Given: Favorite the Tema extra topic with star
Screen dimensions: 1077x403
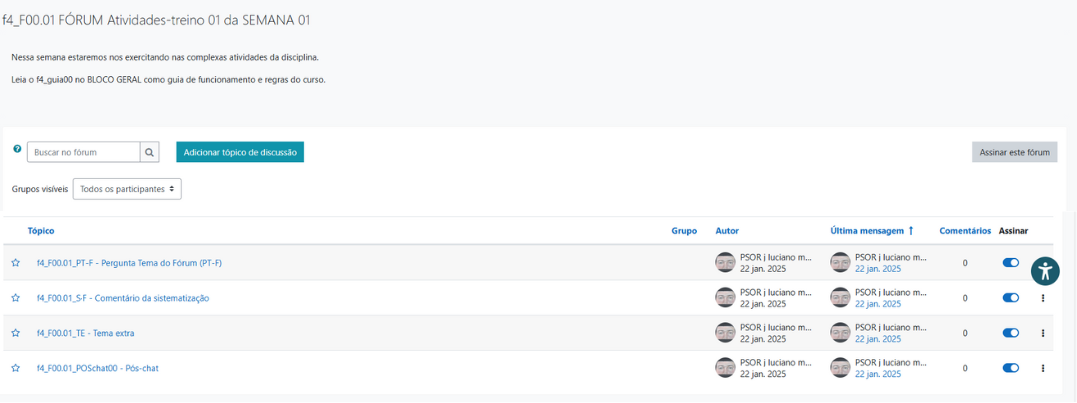Looking at the screenshot, I should point(16,333).
